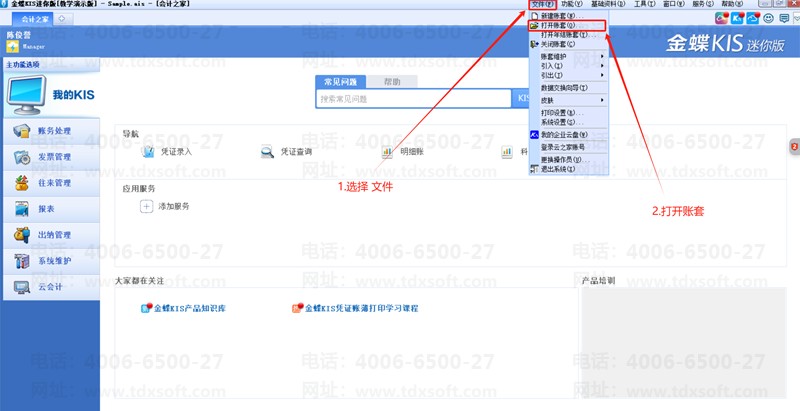Open the 发票管理 module in sidebar
This screenshot has height=411, width=800.
click(x=51, y=157)
